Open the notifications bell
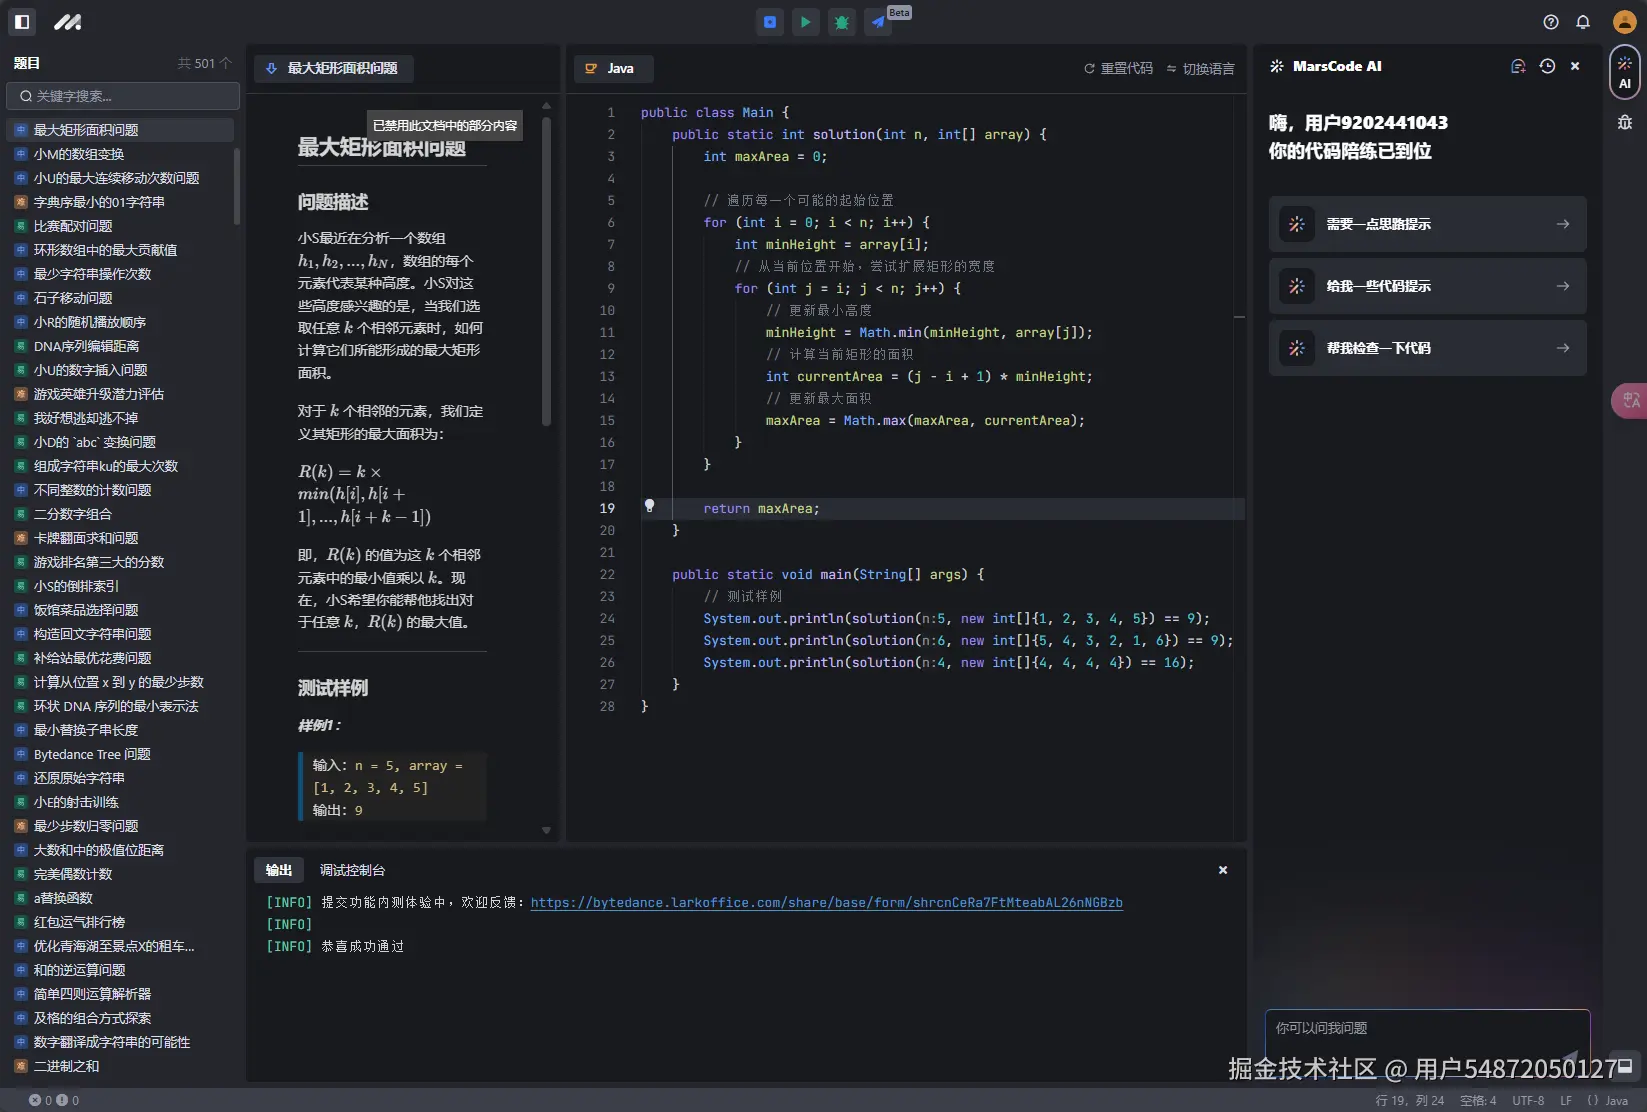The image size is (1647, 1112). (1583, 22)
